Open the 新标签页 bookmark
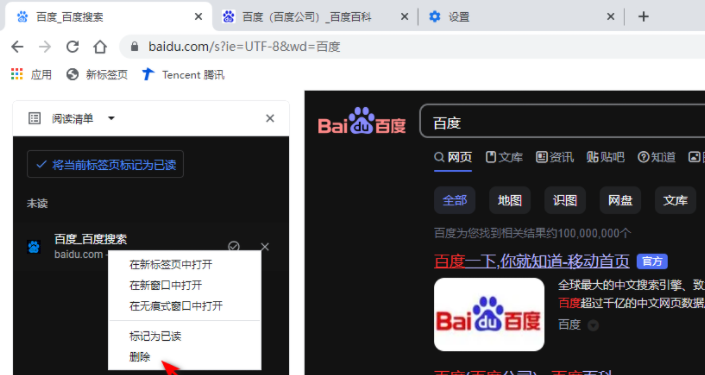Viewport: 705px width, 375px height. click(x=97, y=74)
